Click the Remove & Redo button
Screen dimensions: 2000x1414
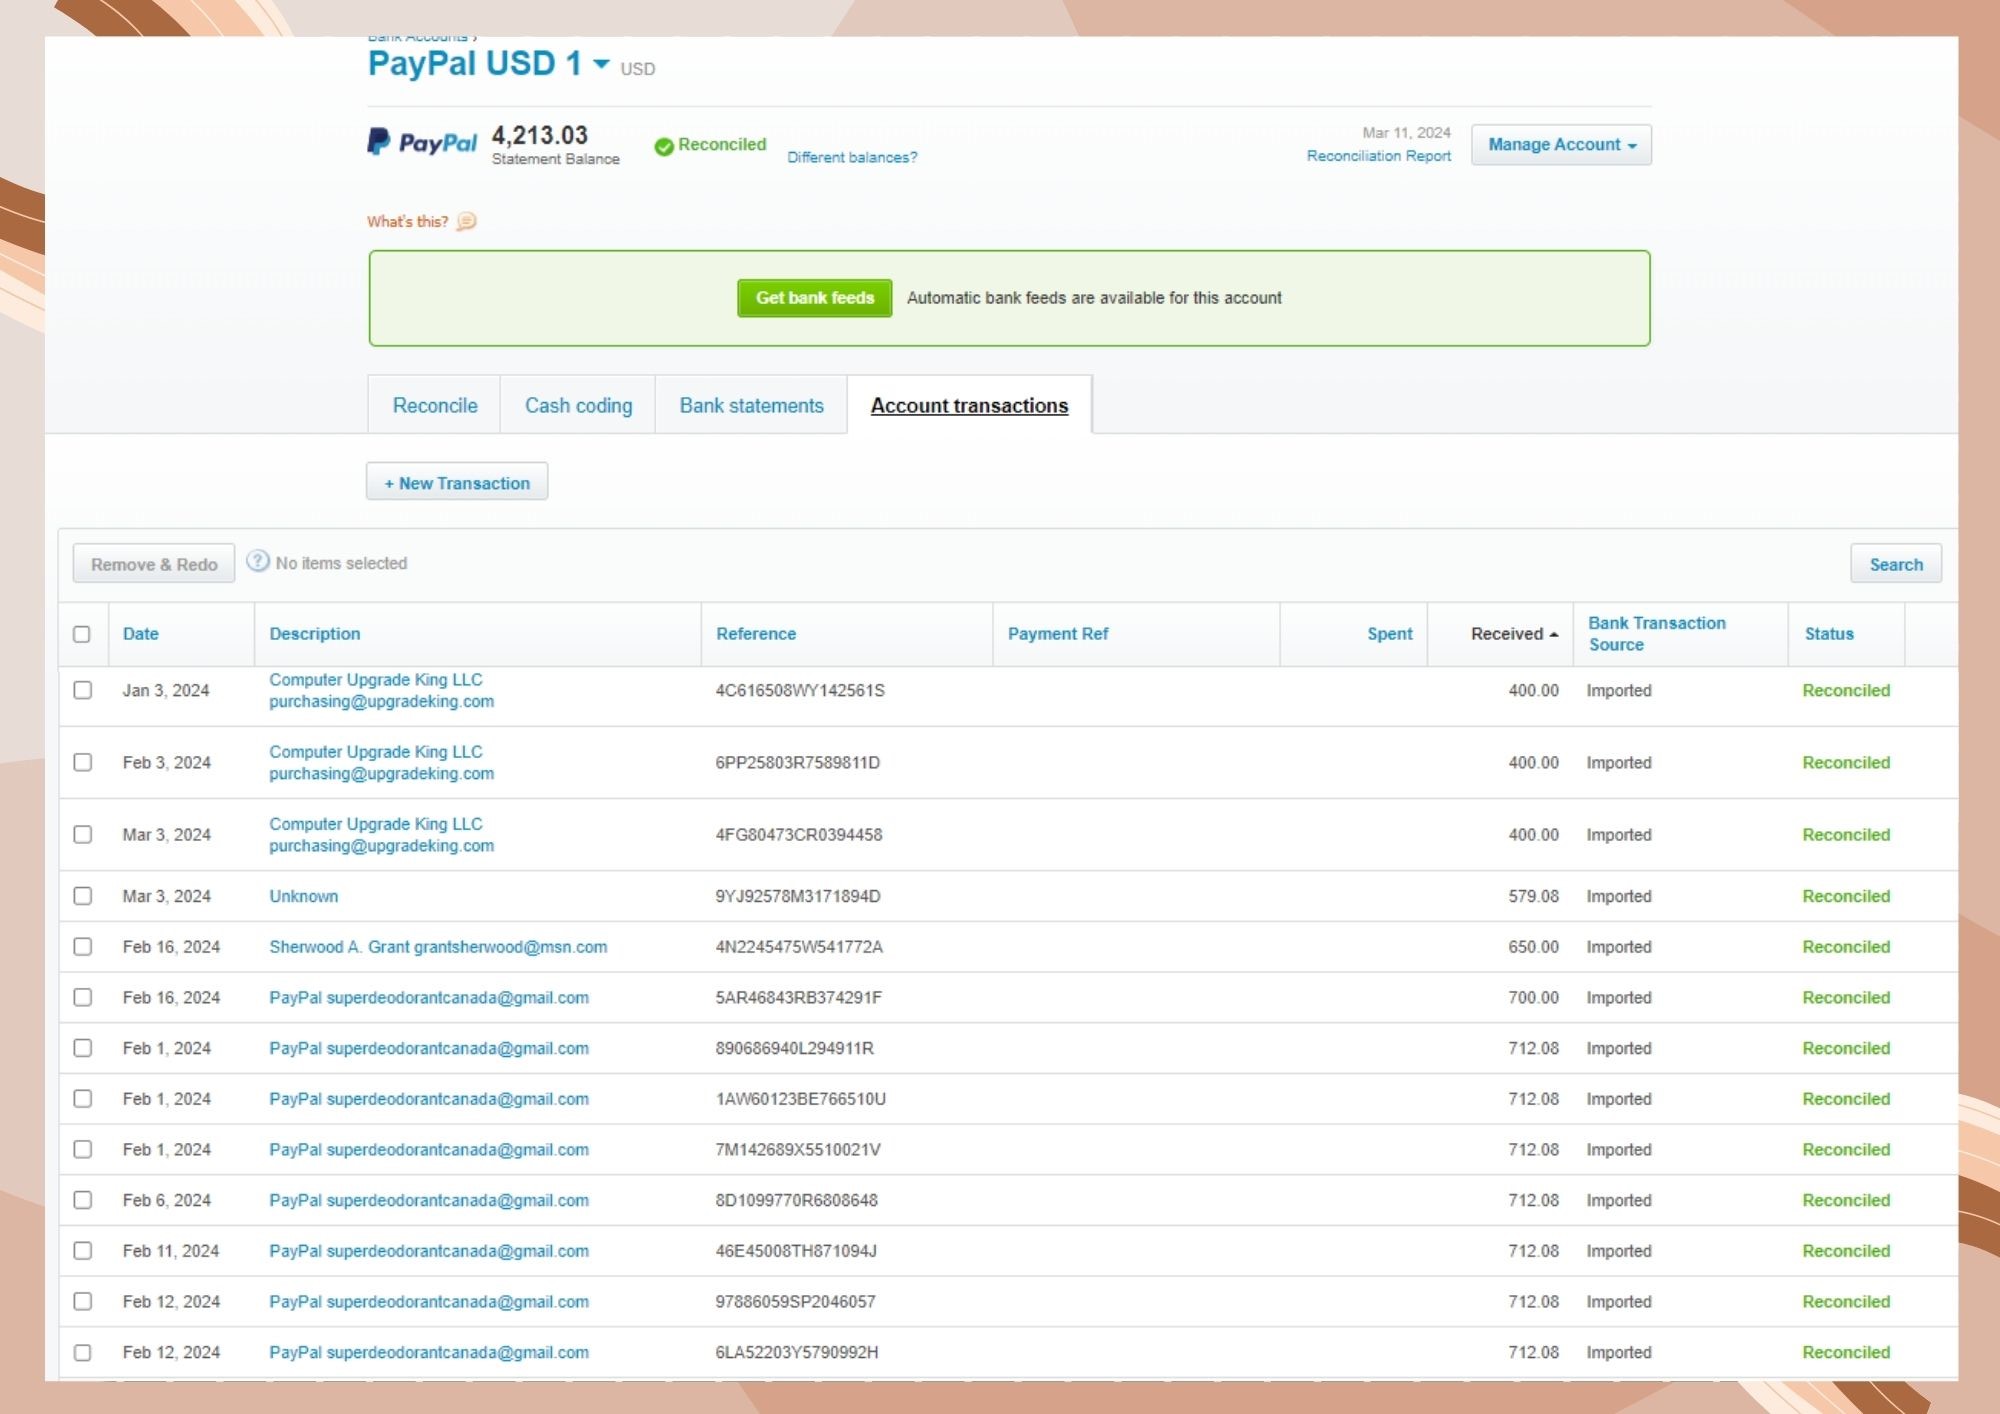[x=154, y=564]
